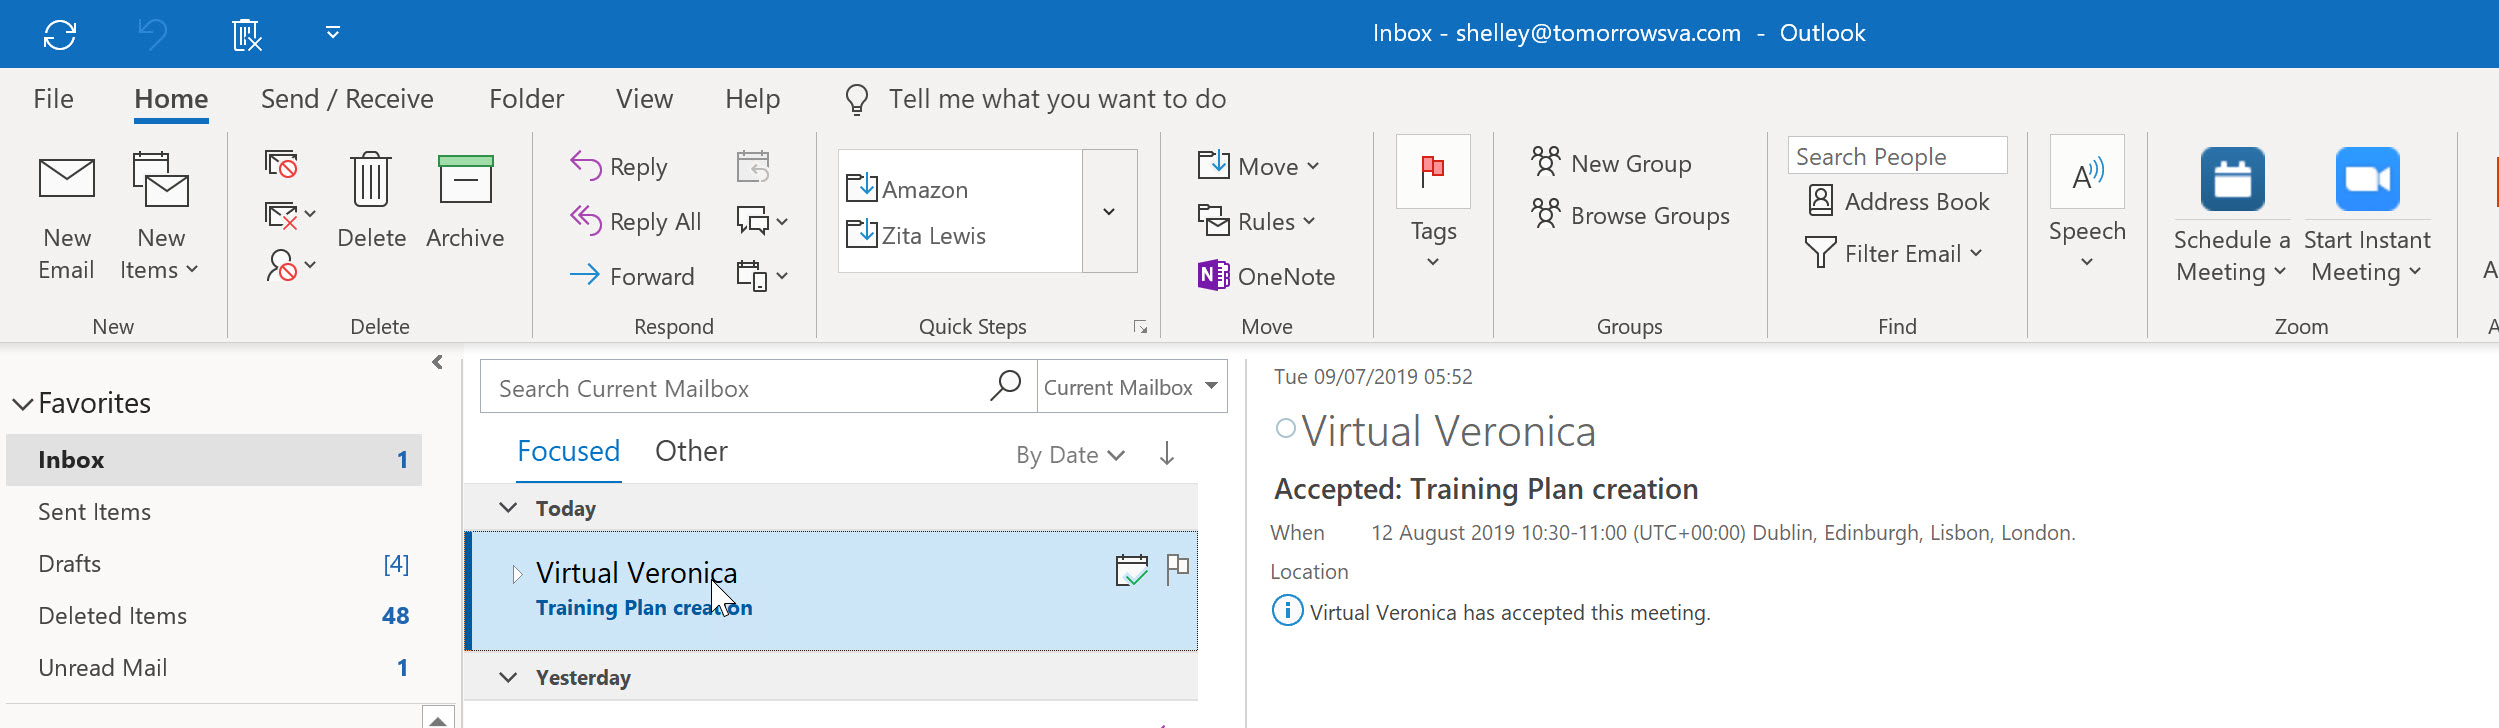Click the Send/Receive All Folders sync icon

tap(60, 35)
